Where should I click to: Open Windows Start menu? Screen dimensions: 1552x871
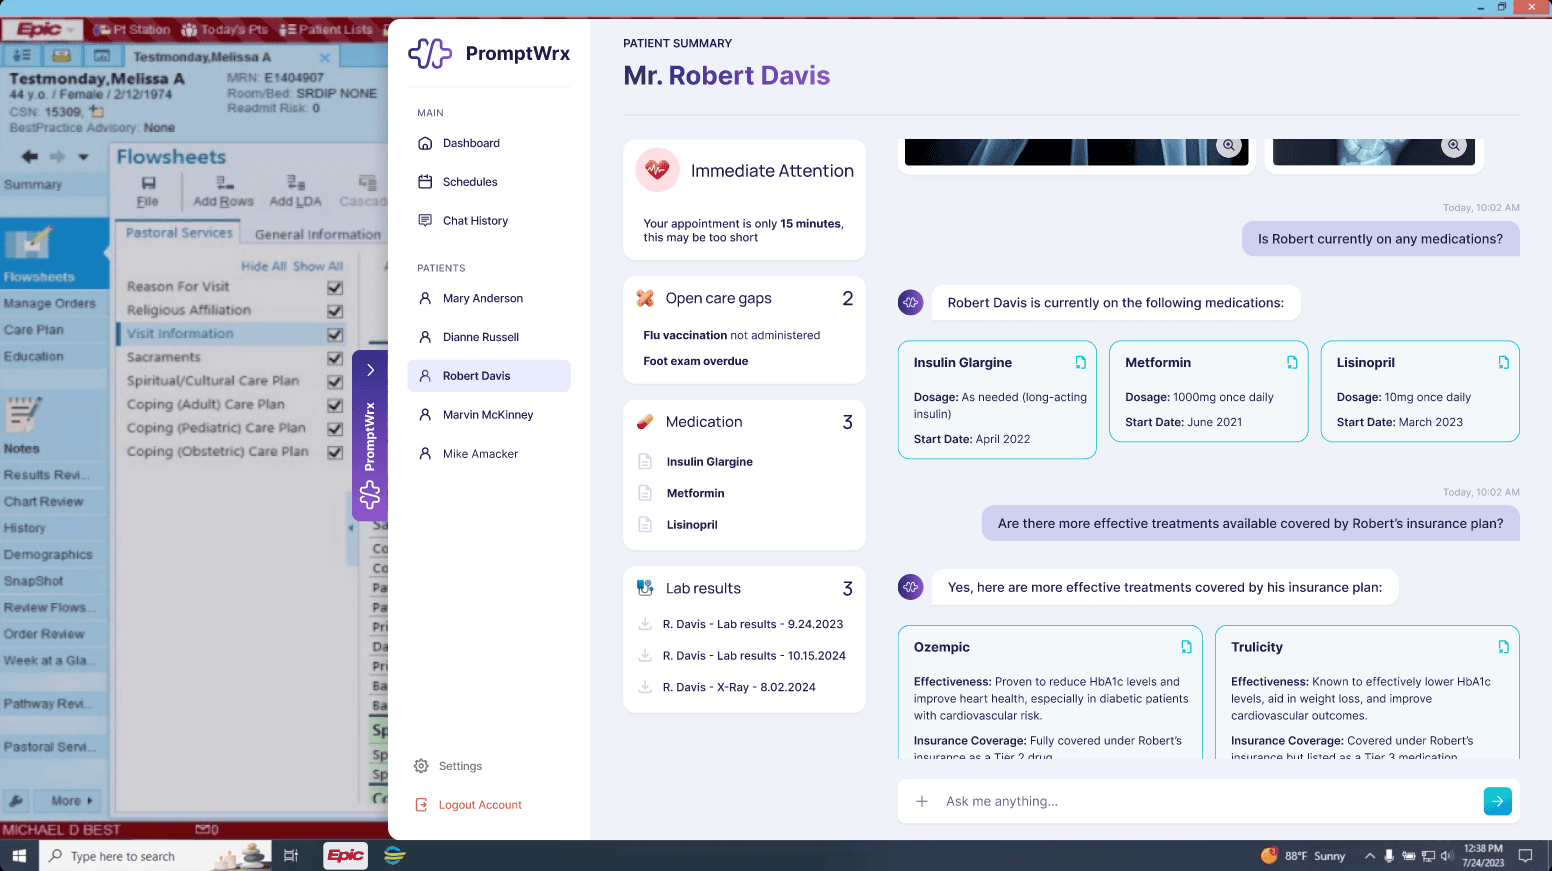[19, 856]
